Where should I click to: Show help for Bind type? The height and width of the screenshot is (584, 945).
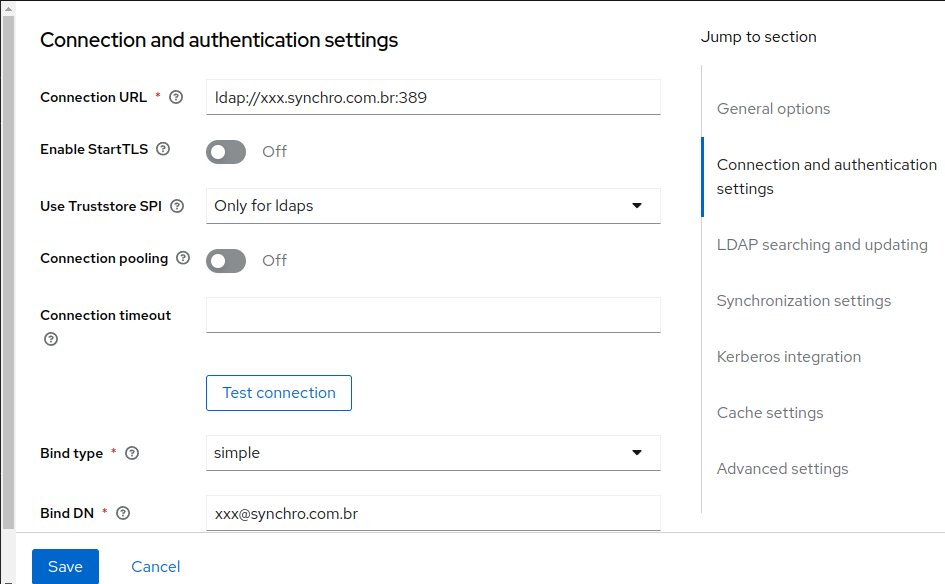(131, 453)
